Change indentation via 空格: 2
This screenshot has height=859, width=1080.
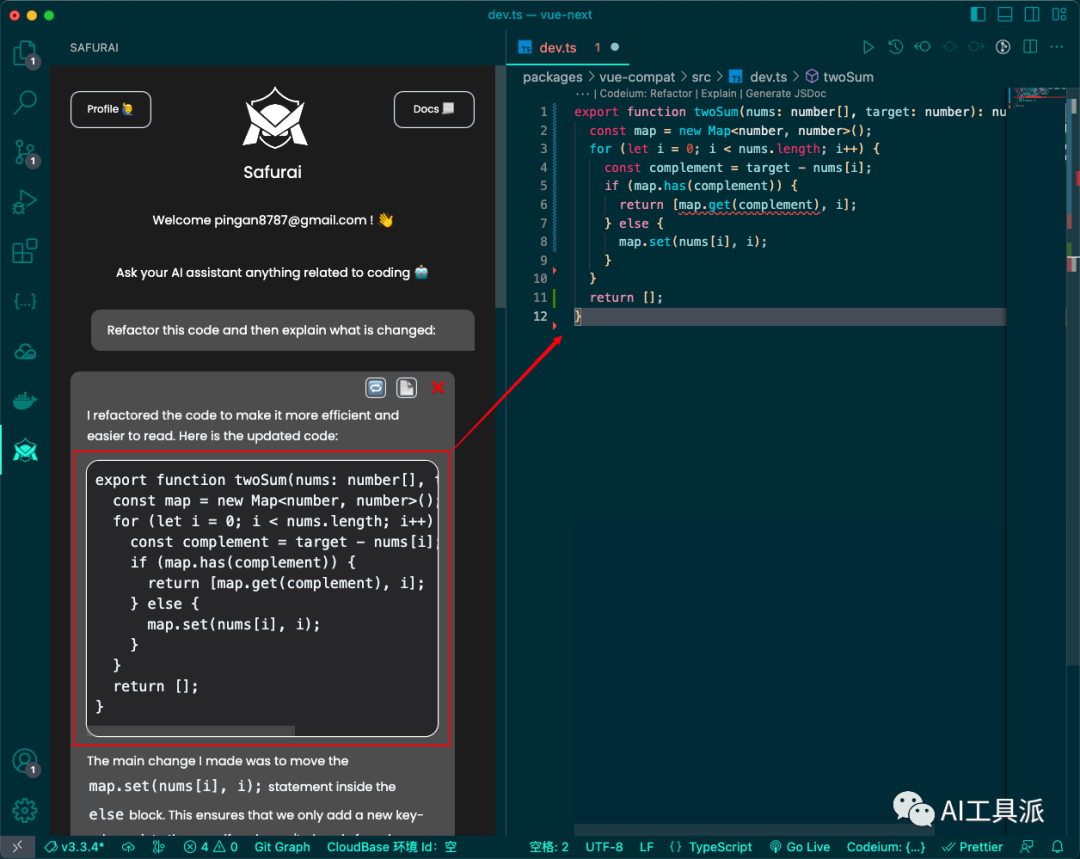tap(549, 847)
